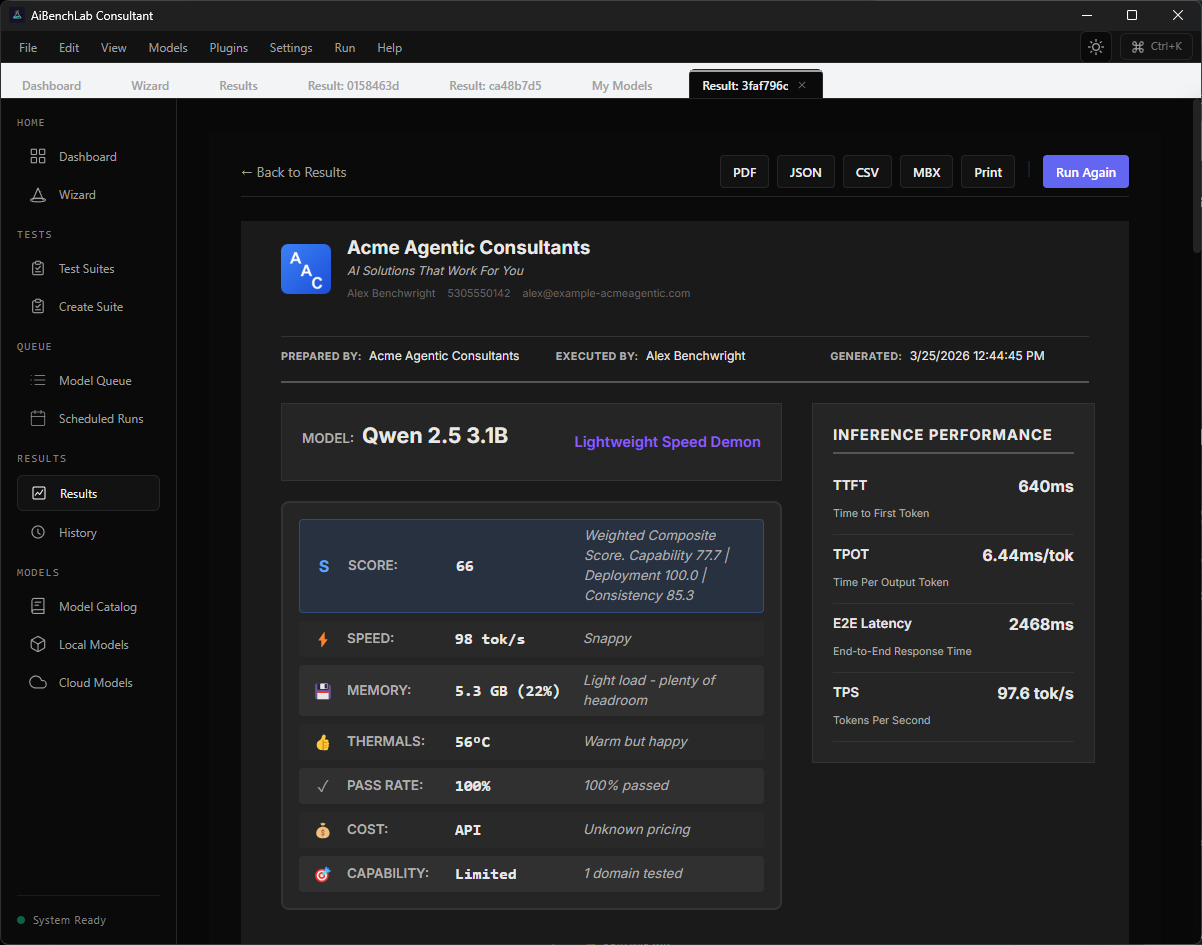Click the 5305550142 phone number
Screen dimensions: 1202x945
tap(479, 293)
